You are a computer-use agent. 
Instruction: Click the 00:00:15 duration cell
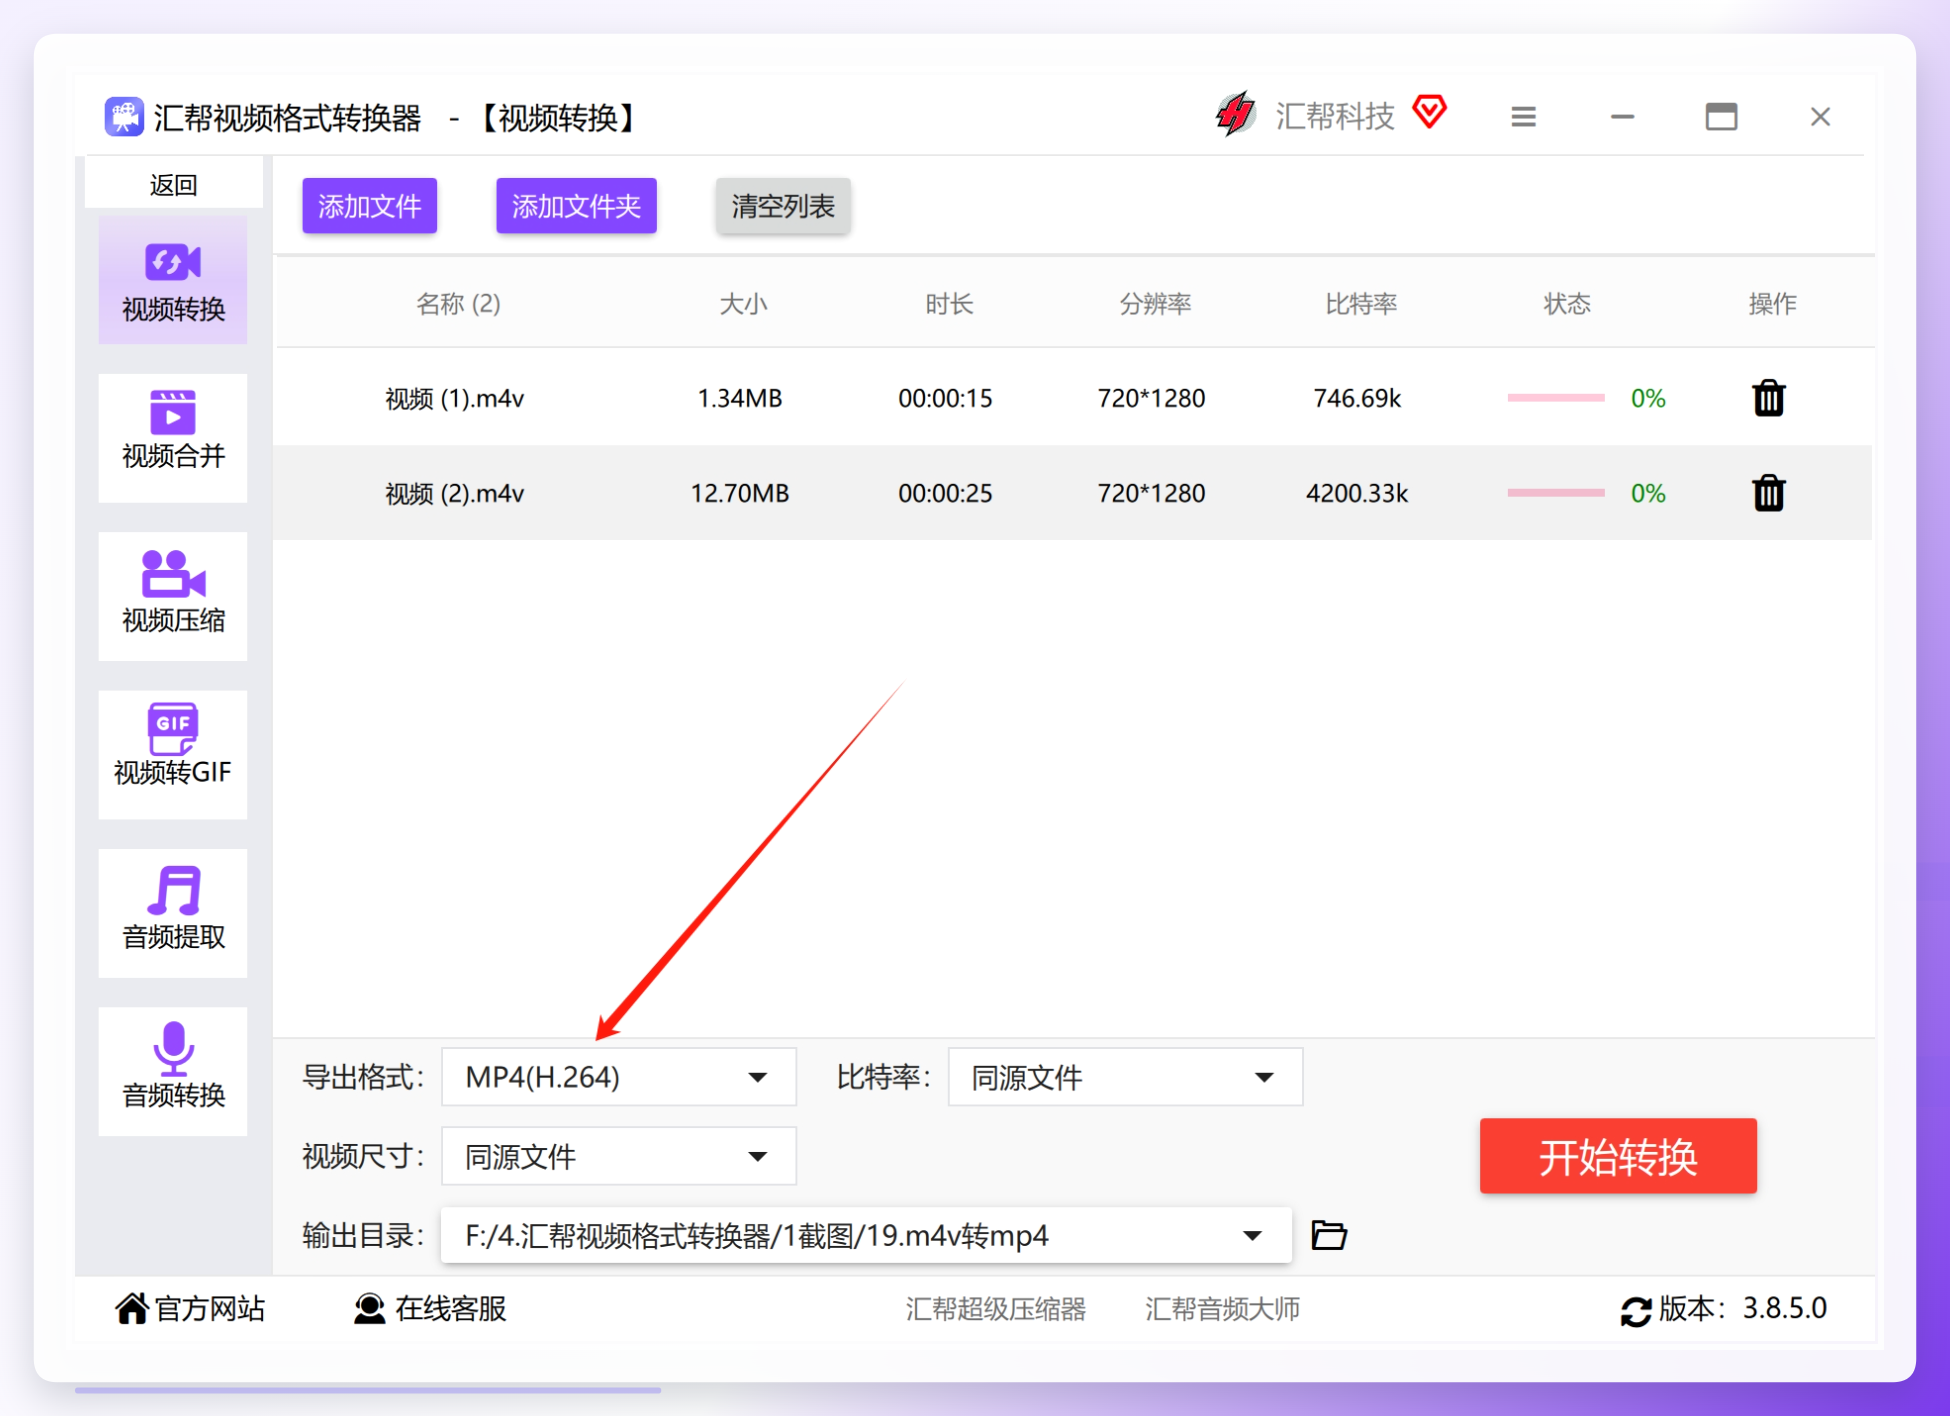(945, 398)
